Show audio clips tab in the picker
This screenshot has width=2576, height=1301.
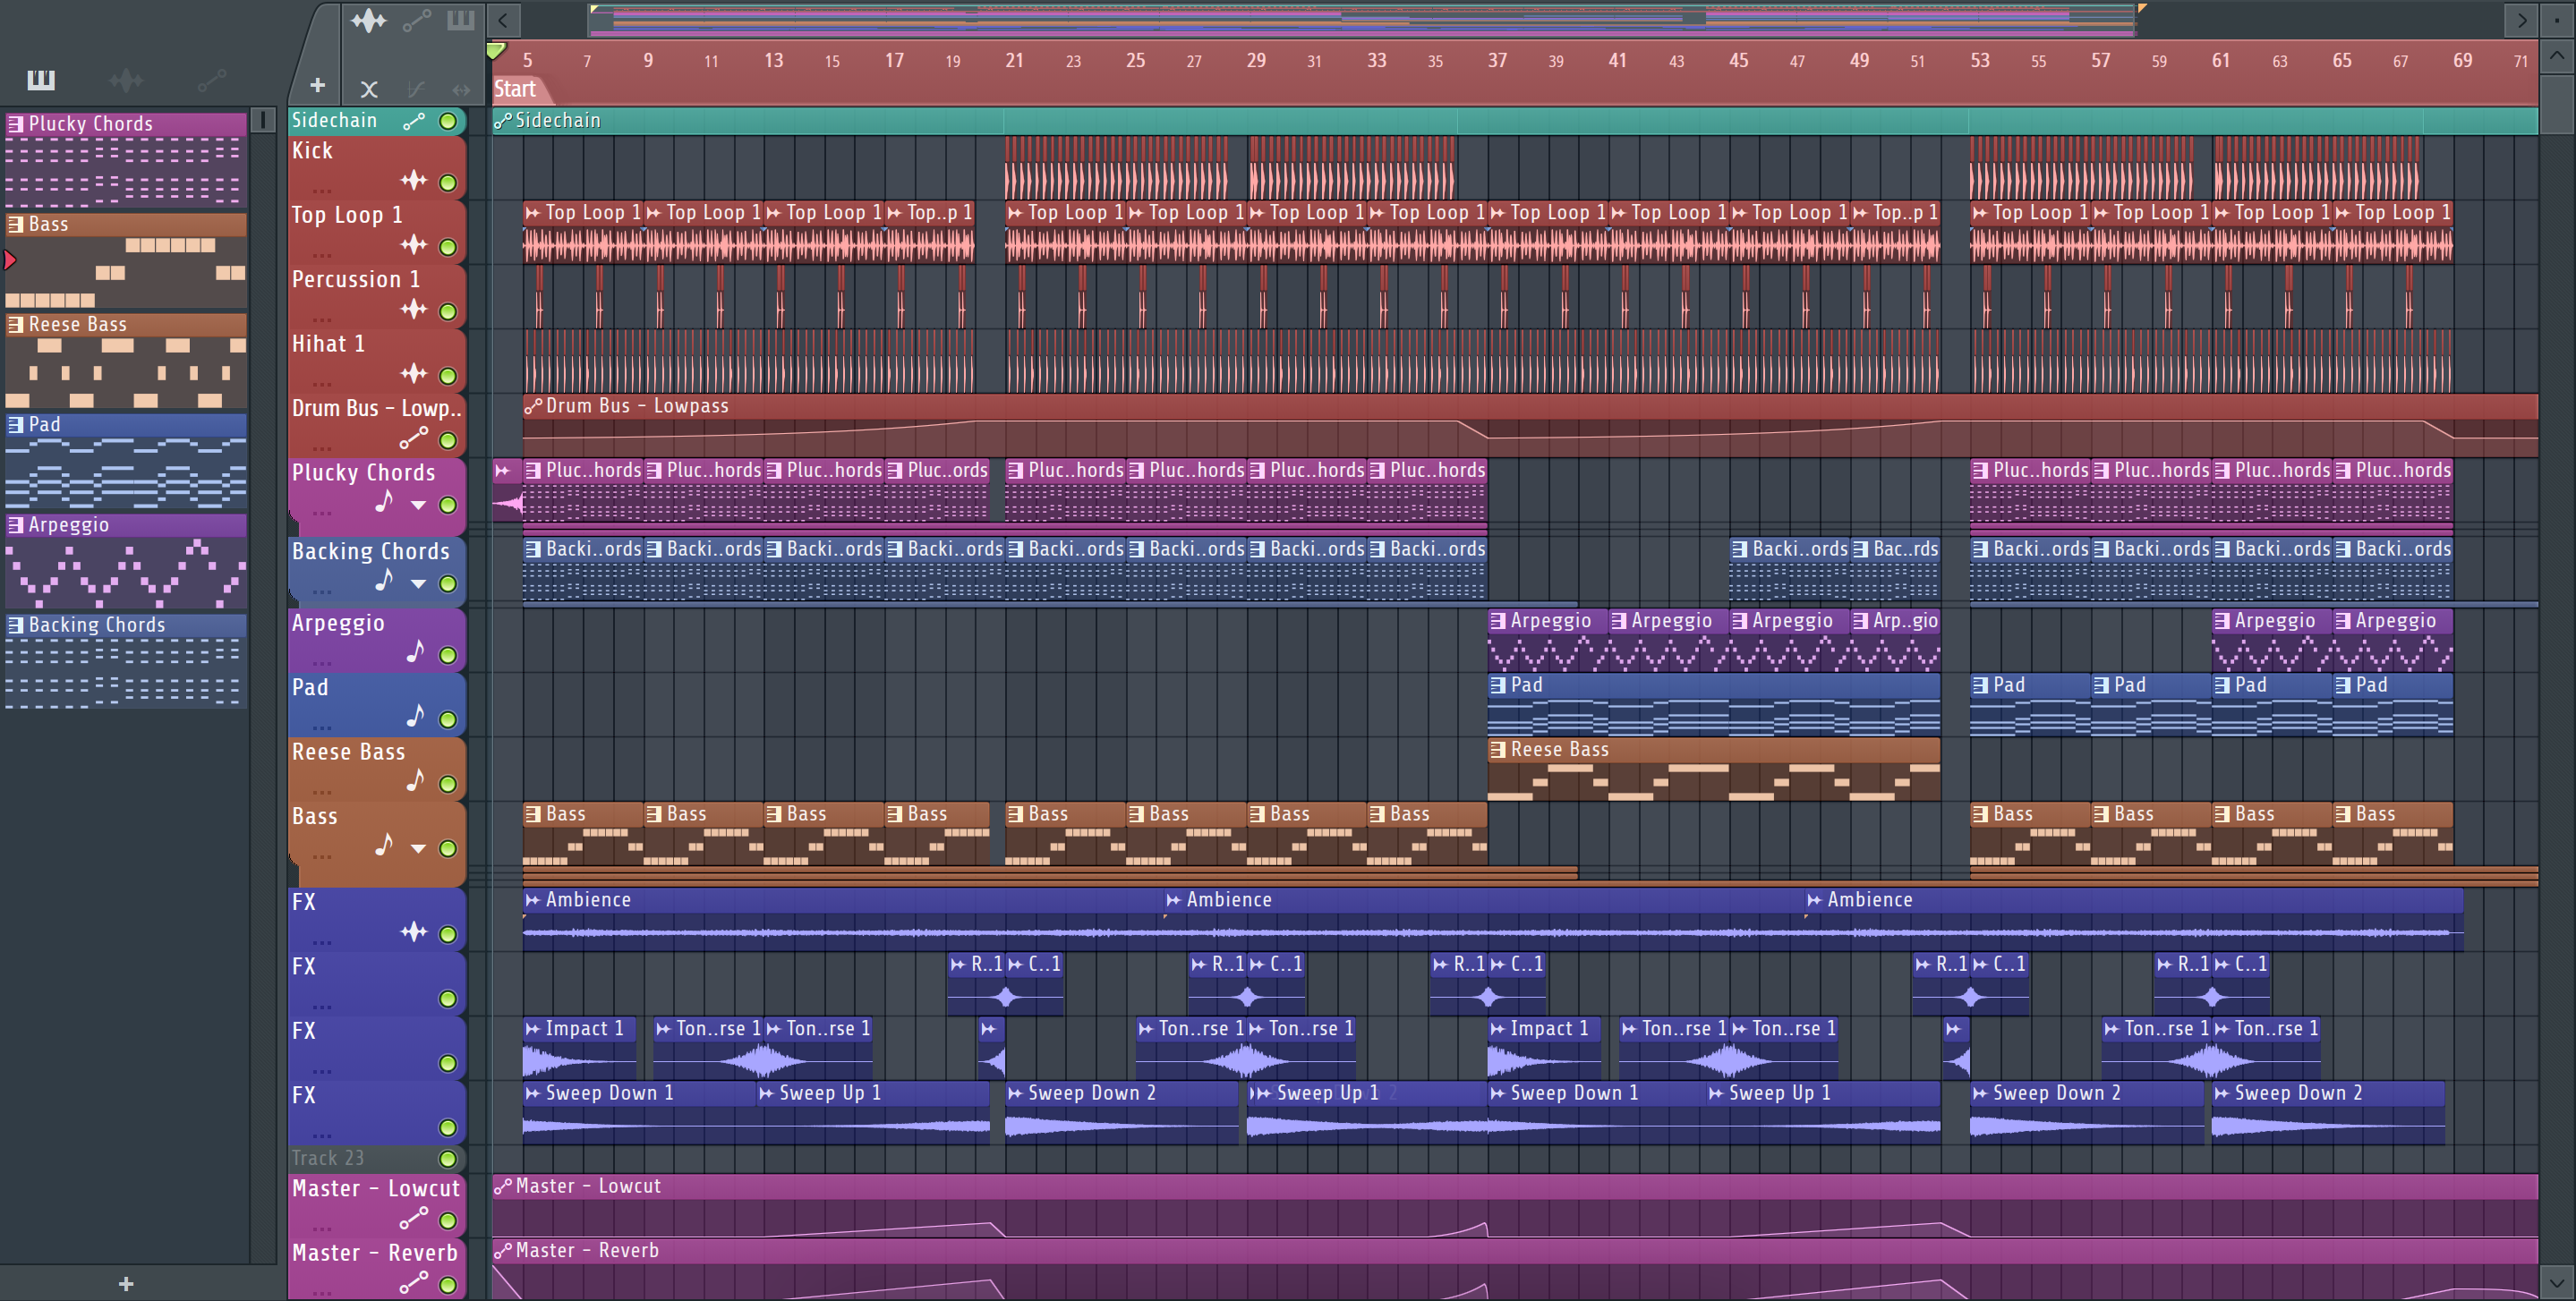pyautogui.click(x=126, y=80)
